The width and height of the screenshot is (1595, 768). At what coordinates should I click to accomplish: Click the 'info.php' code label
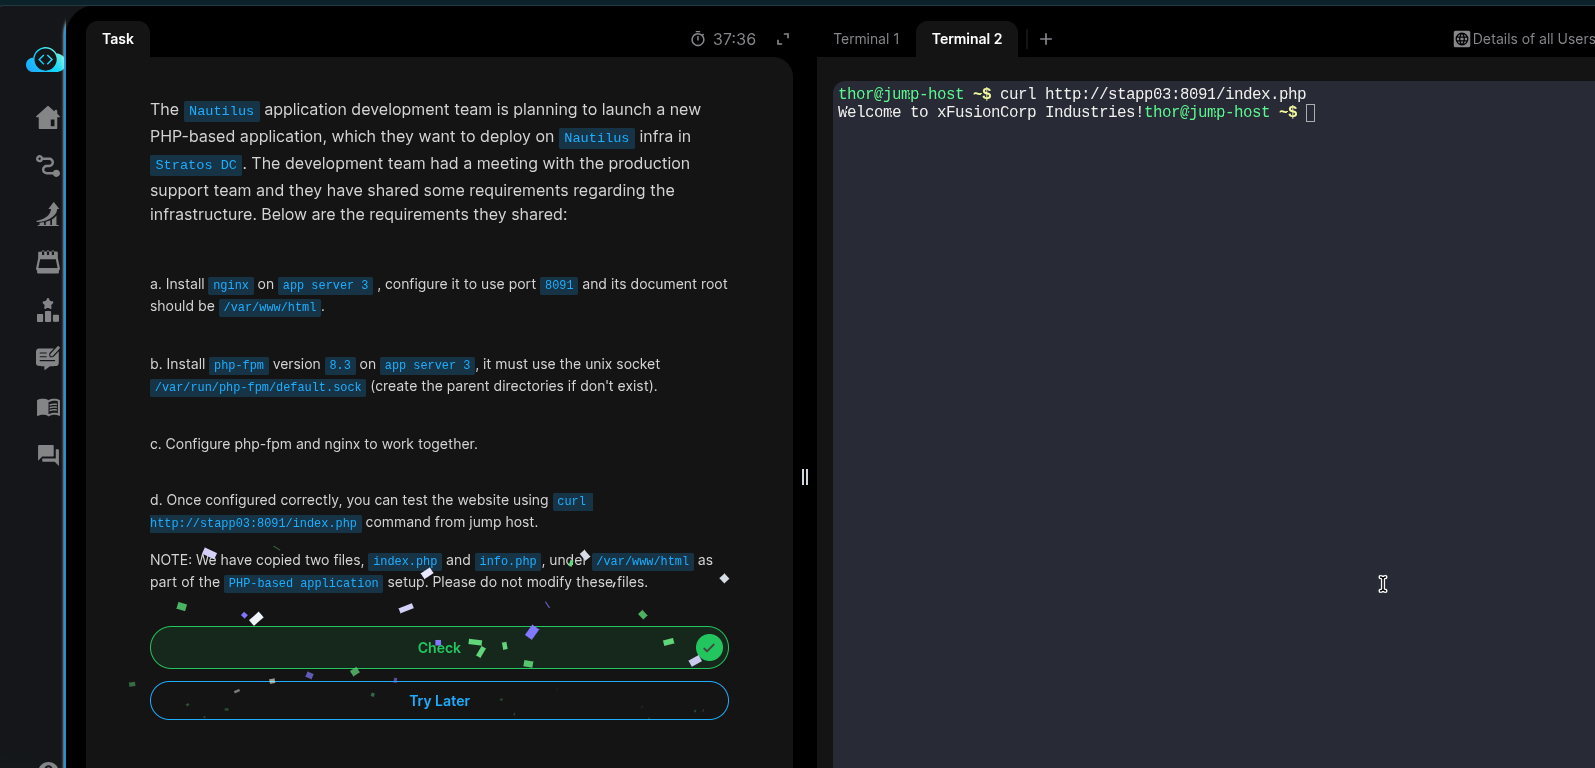coord(508,561)
